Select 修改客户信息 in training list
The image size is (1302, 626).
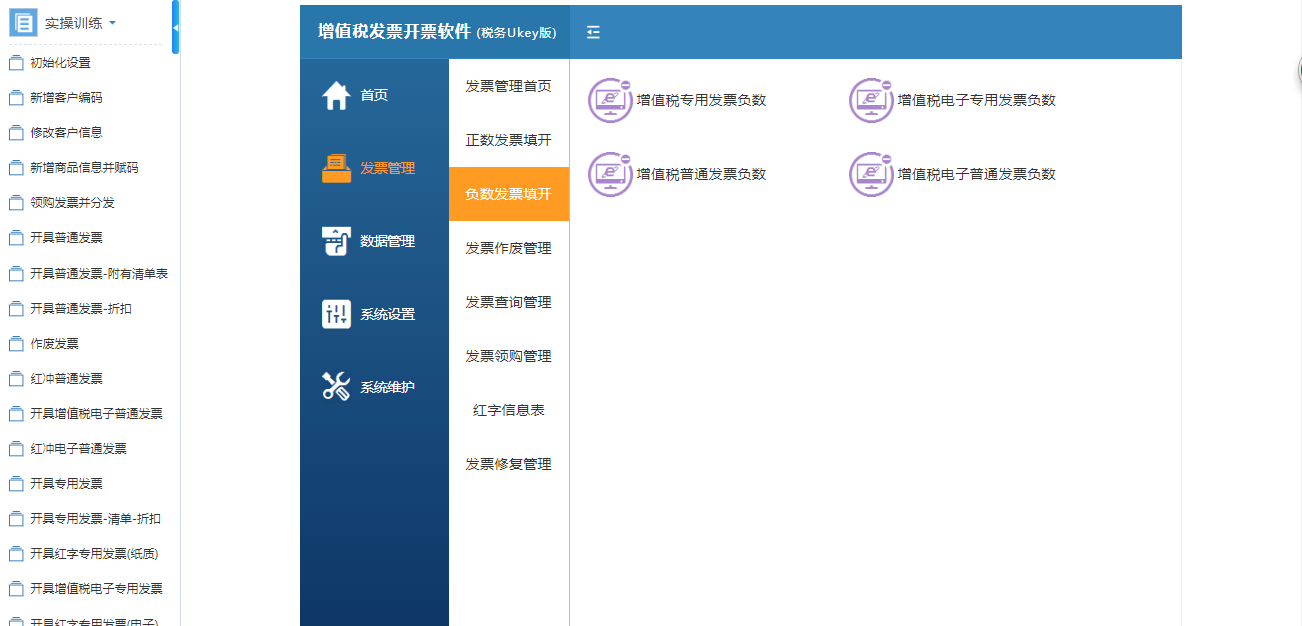tap(66, 133)
